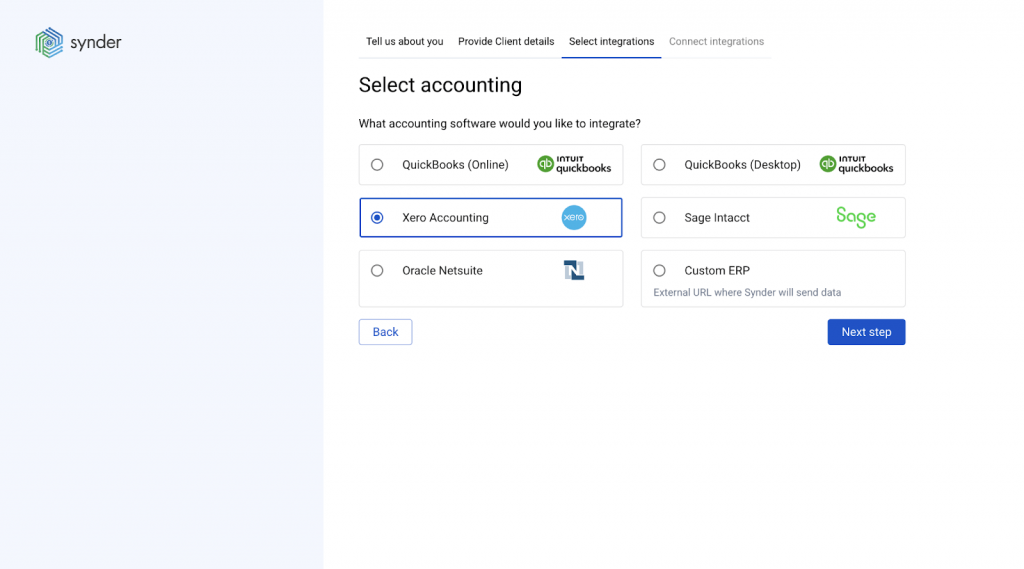Go to Tell us about you tab
Viewport: 1024px width, 569px height.
point(404,41)
